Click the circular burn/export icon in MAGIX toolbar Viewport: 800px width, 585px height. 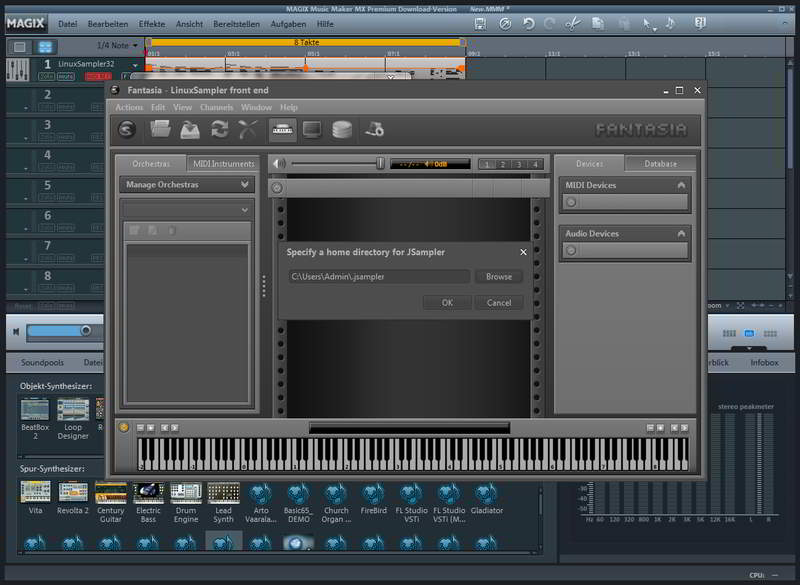(505, 23)
